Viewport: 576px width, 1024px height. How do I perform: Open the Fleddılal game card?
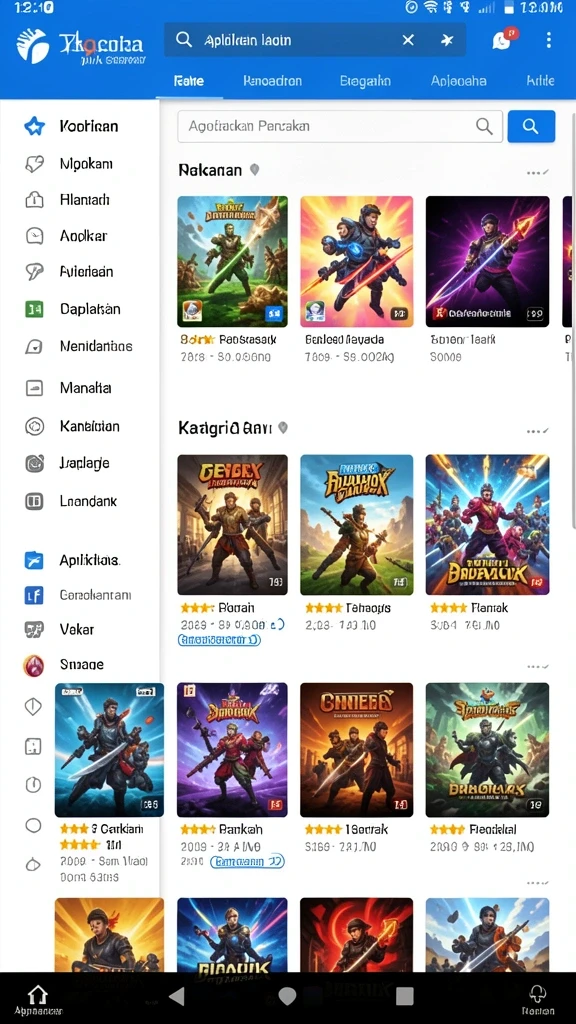[x=487, y=750]
